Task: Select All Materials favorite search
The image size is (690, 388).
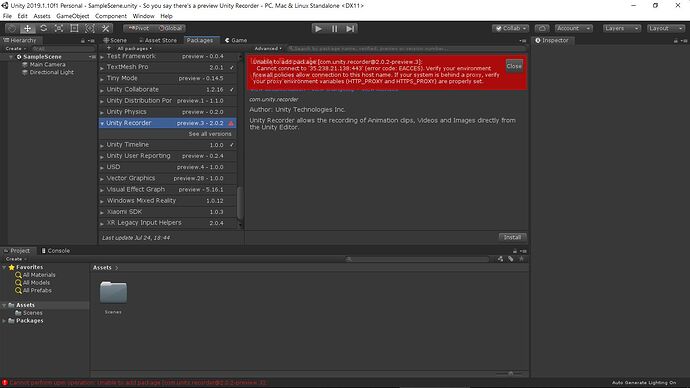Action: (39, 275)
